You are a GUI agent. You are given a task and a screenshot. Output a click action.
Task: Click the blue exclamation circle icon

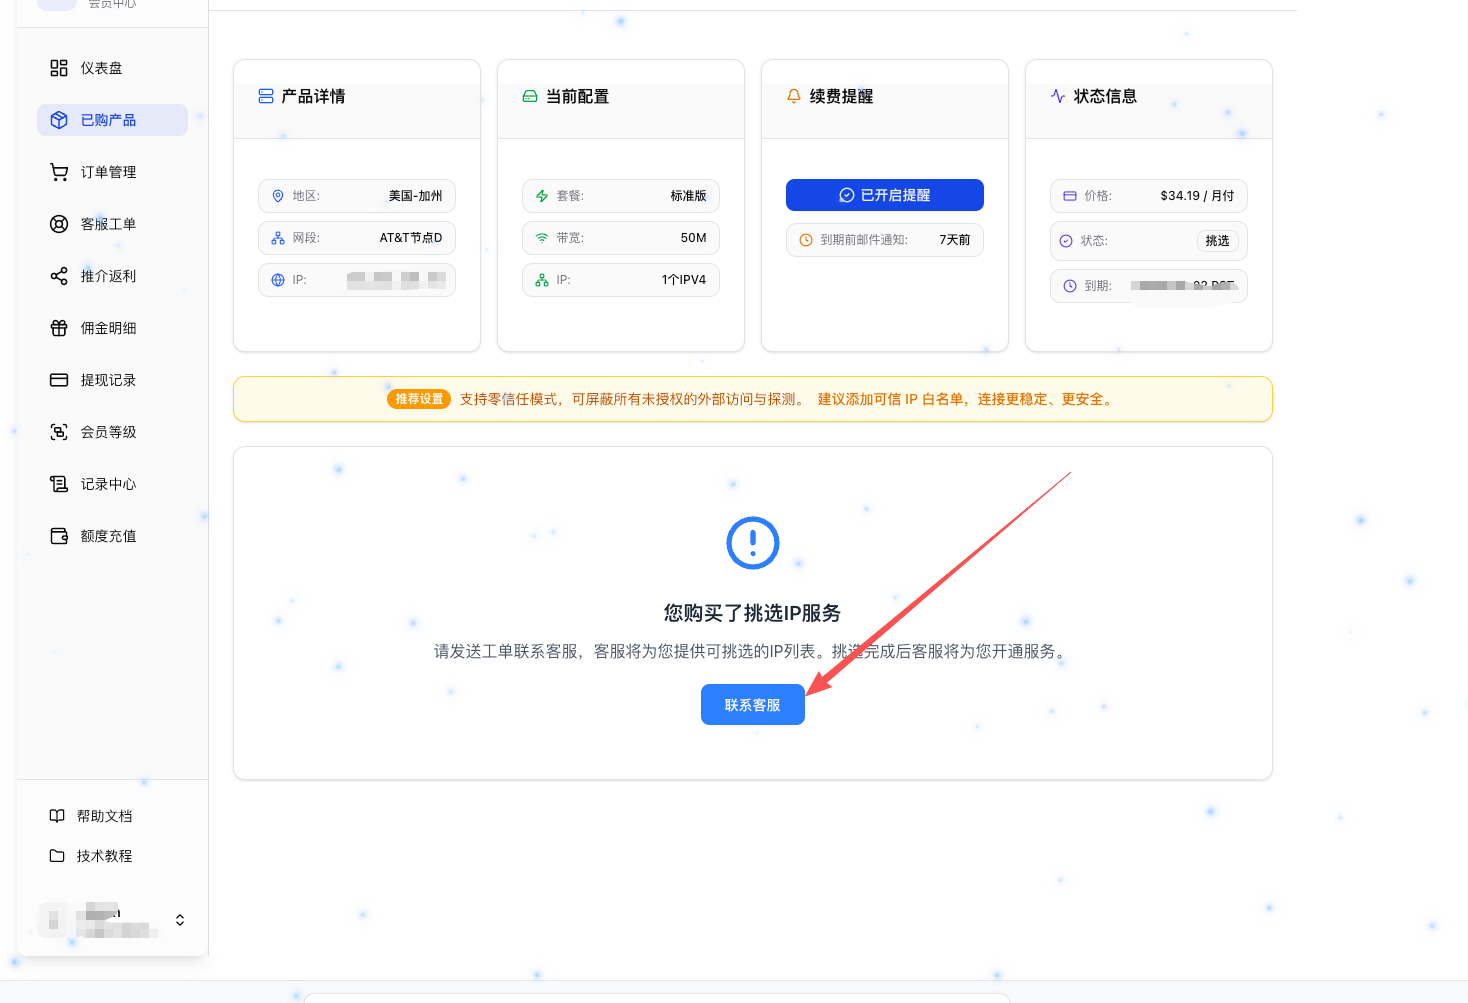(x=753, y=543)
